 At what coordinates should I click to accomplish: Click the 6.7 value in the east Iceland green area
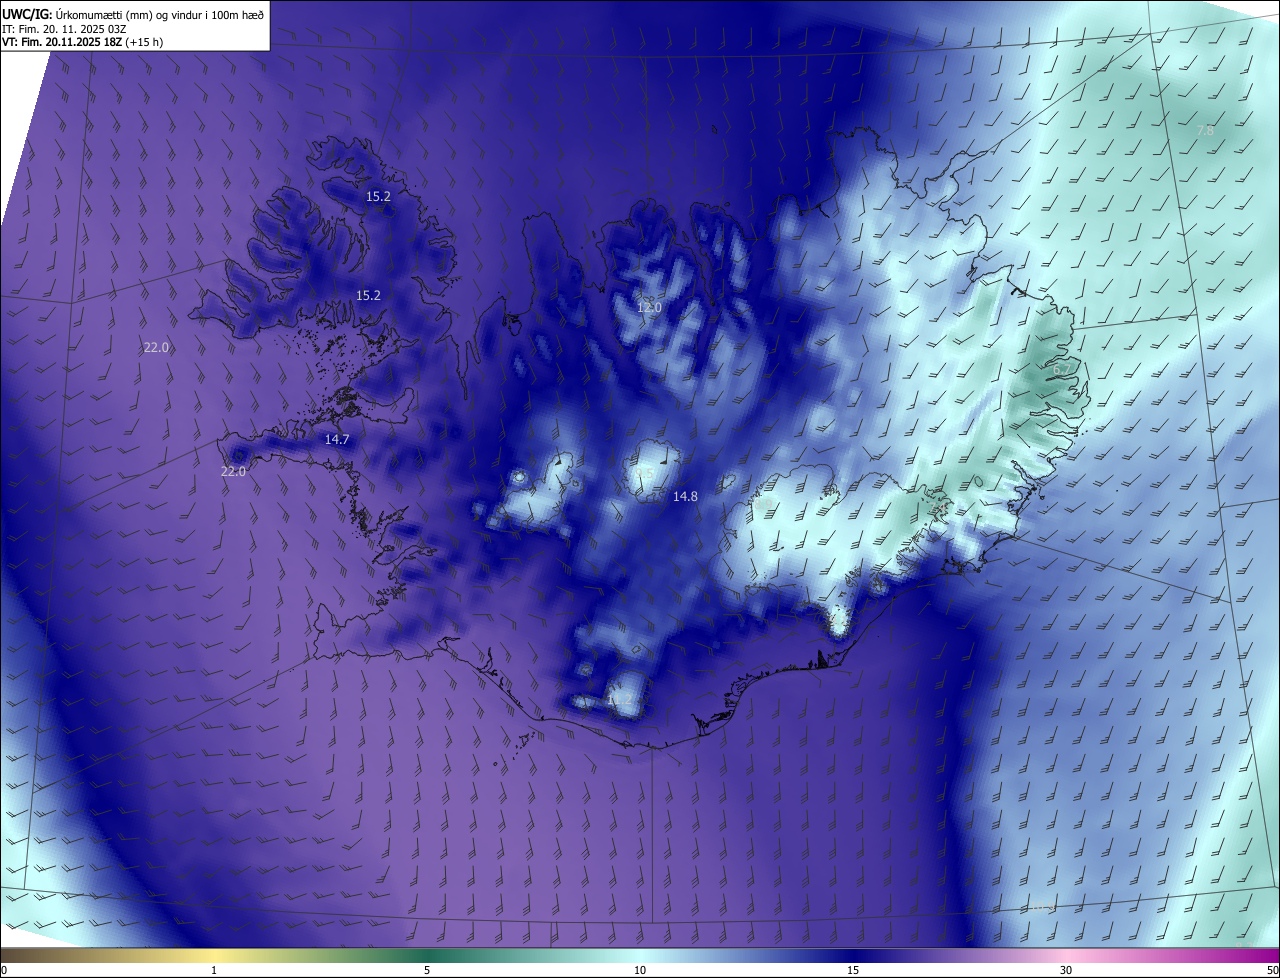(x=1061, y=369)
